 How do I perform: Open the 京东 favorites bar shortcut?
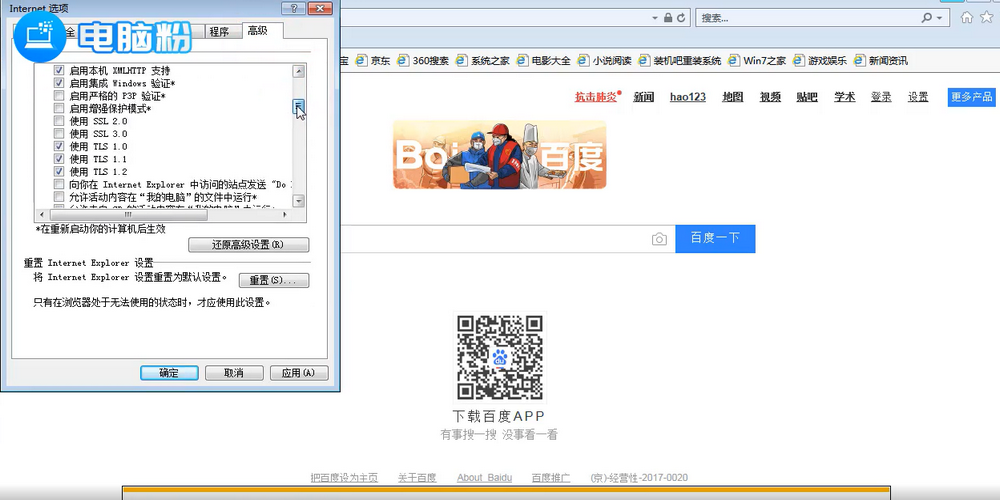pyautogui.click(x=373, y=61)
